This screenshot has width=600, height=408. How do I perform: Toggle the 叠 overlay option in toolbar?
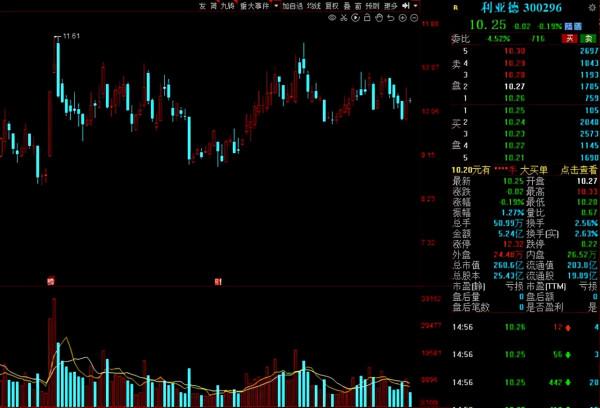click(x=345, y=6)
